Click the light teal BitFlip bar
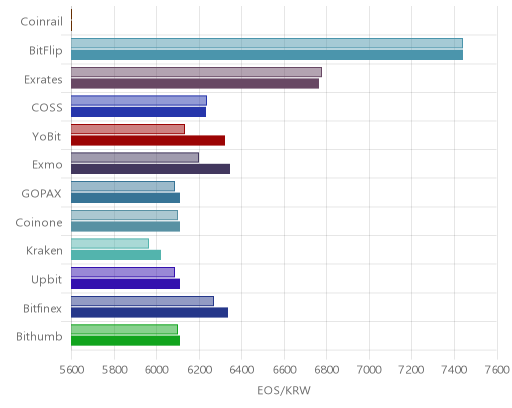This screenshot has height=408, width=512. click(x=267, y=43)
